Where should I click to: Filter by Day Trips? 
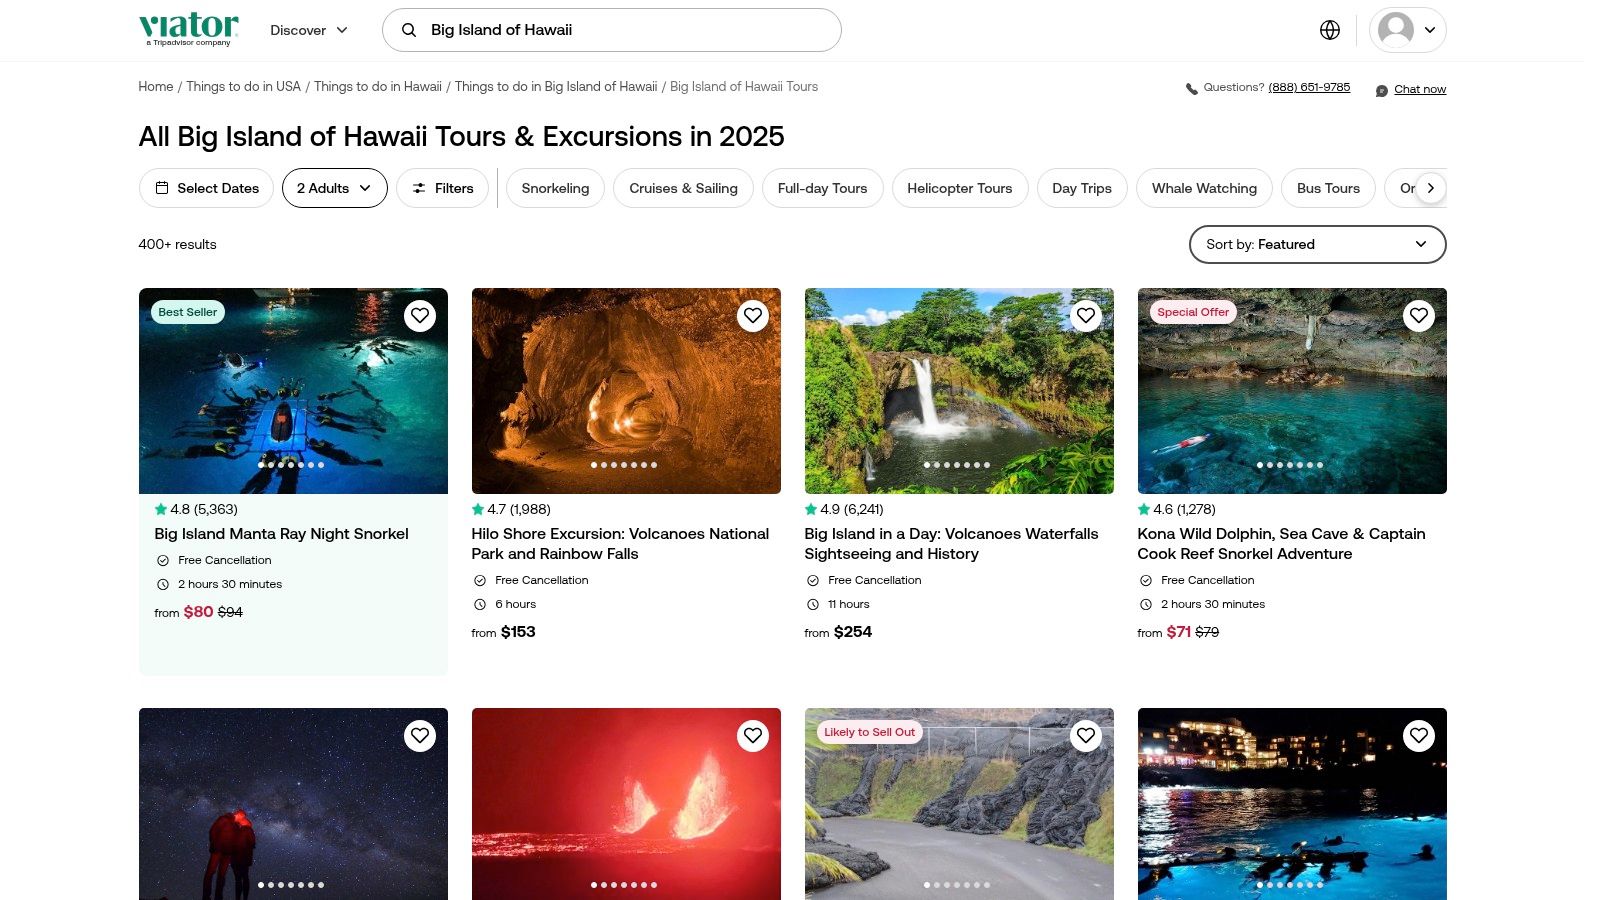click(x=1082, y=188)
